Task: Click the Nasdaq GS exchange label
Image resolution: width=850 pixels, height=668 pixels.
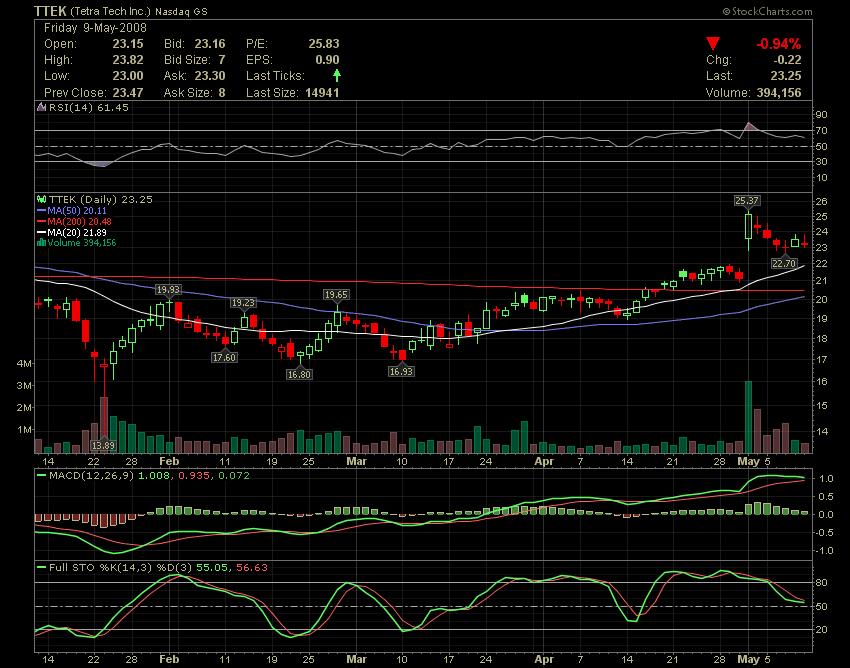Action: [x=181, y=11]
